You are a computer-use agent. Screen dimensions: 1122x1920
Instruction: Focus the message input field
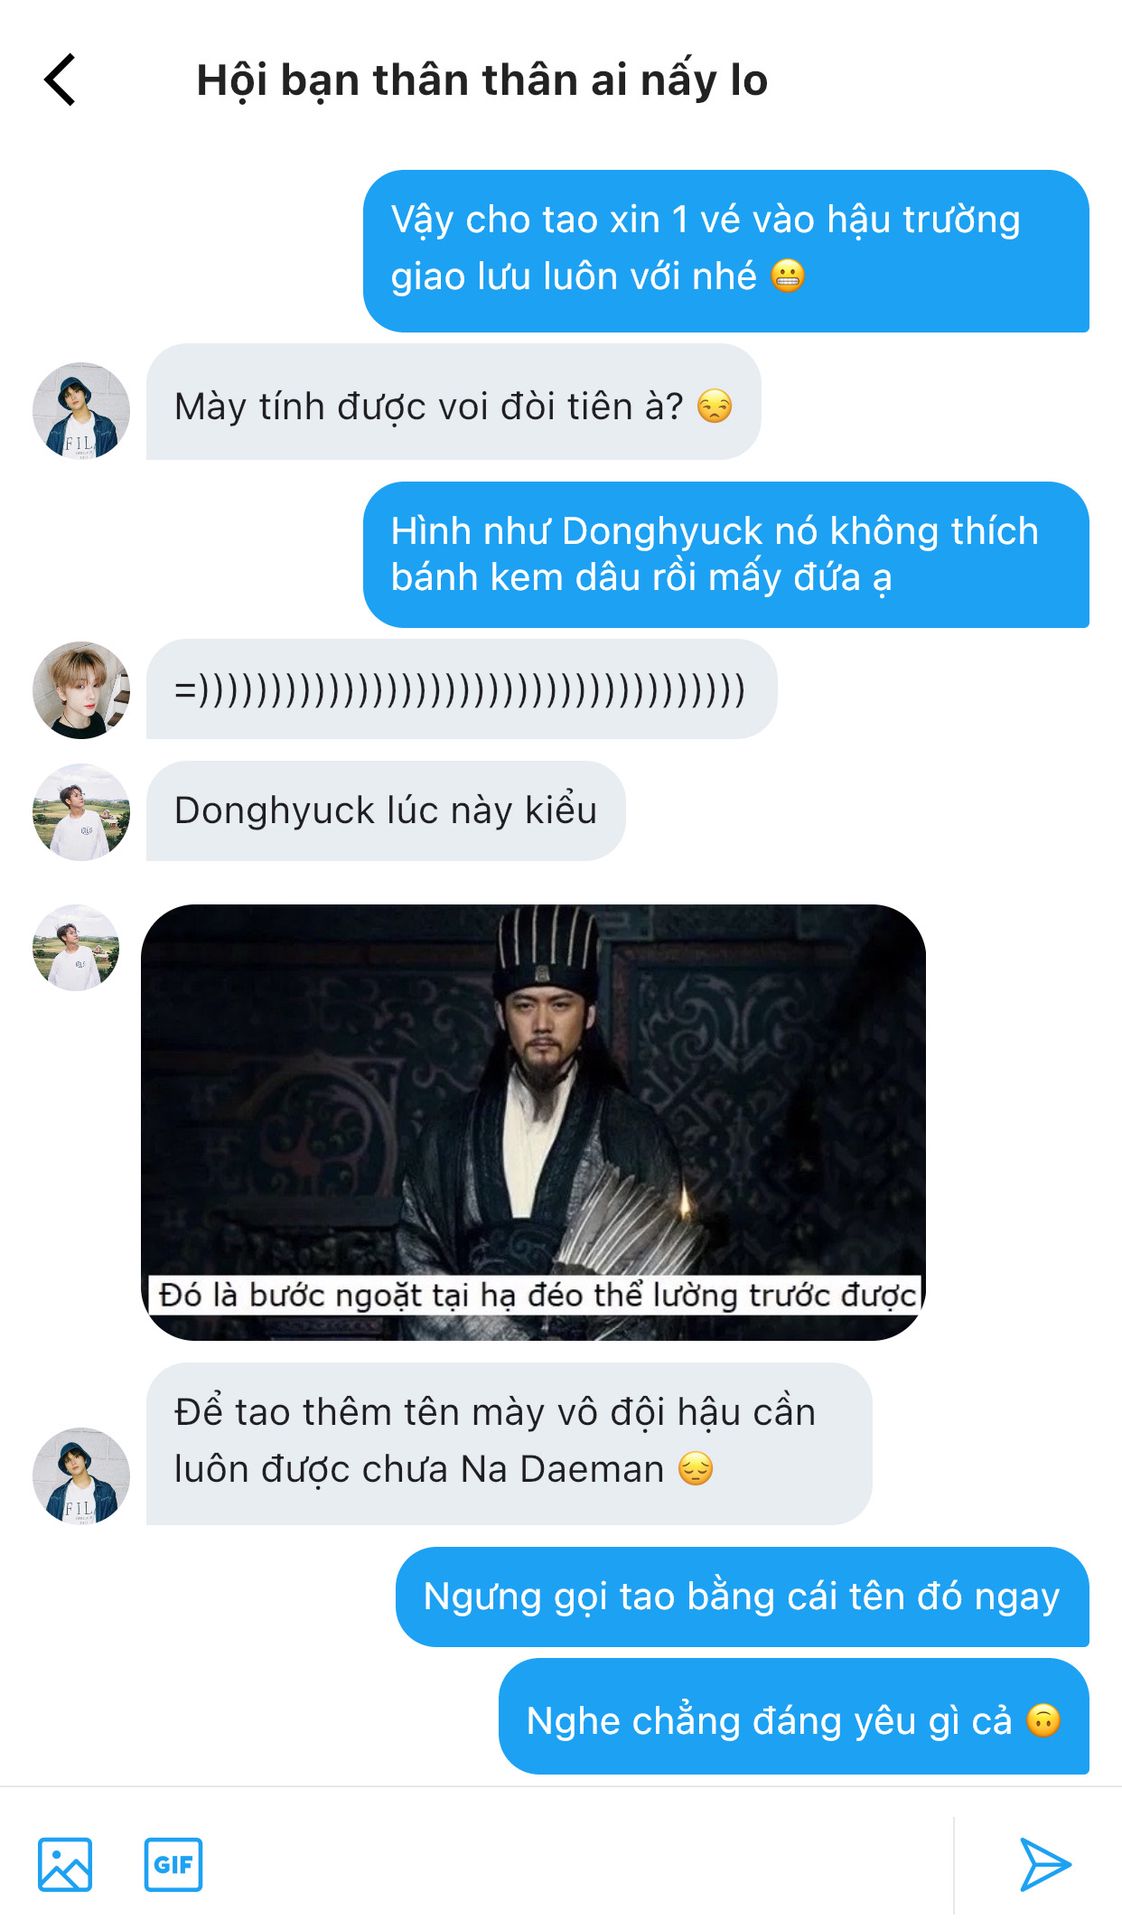click(x=575, y=1864)
